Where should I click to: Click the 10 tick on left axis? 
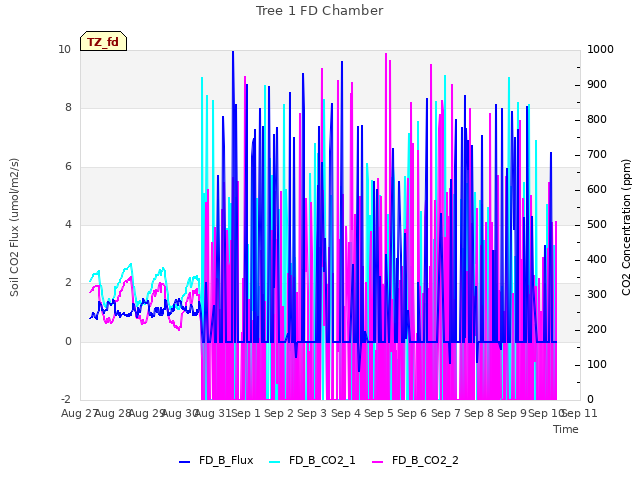[64, 50]
